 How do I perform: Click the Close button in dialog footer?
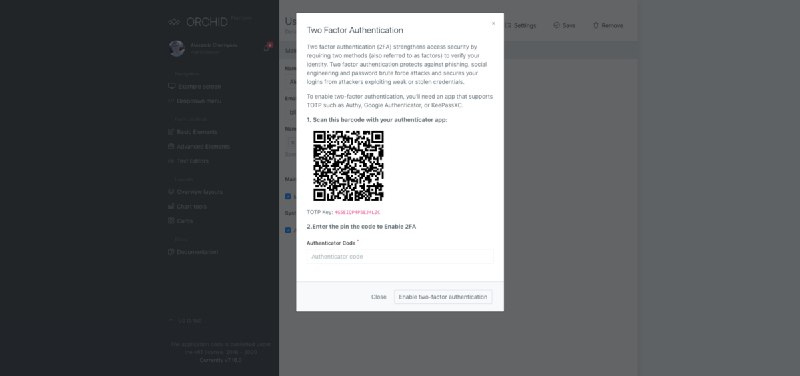click(x=379, y=297)
